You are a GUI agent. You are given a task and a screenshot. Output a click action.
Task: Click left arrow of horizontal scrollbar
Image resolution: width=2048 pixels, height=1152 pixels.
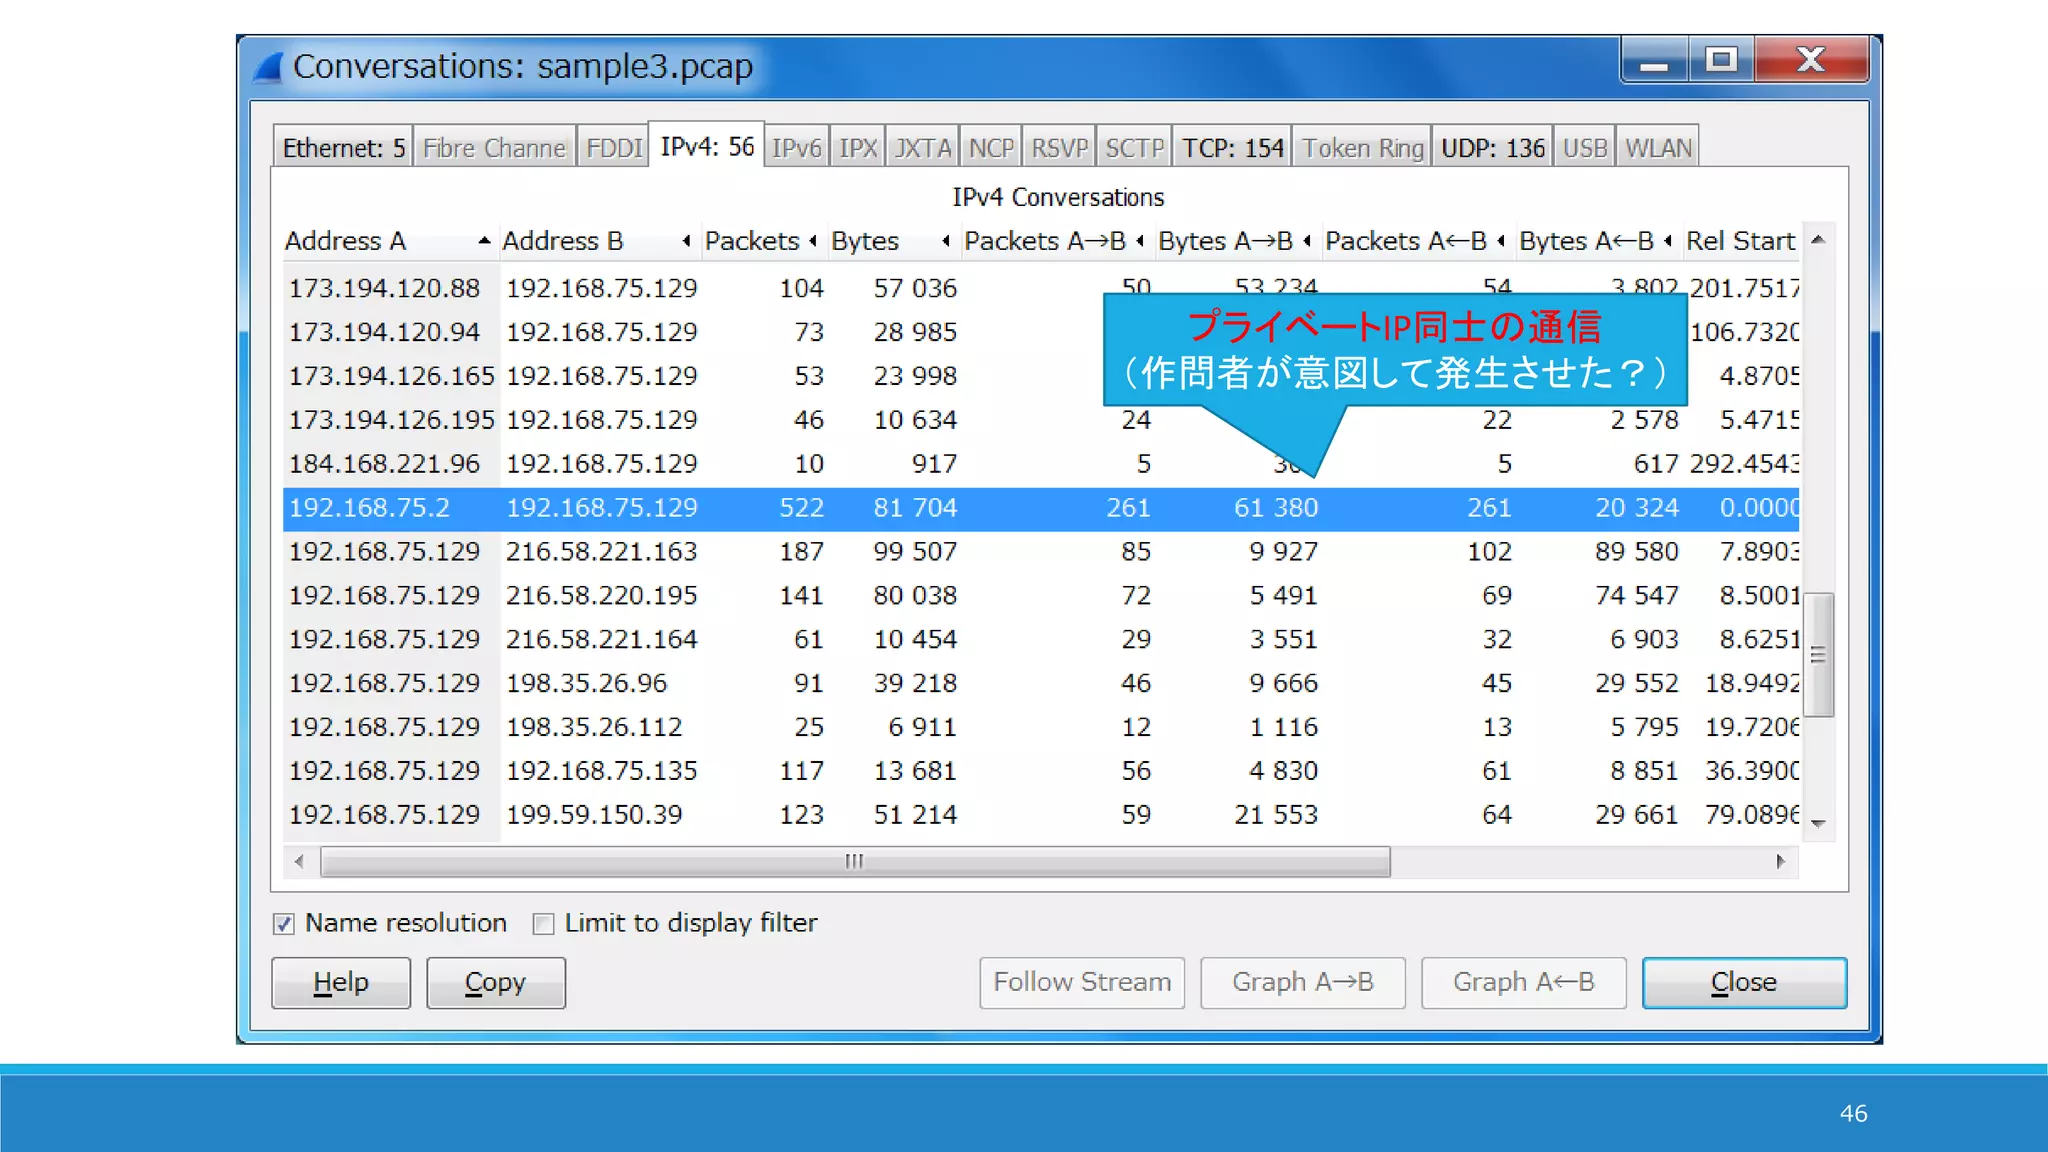click(x=299, y=861)
